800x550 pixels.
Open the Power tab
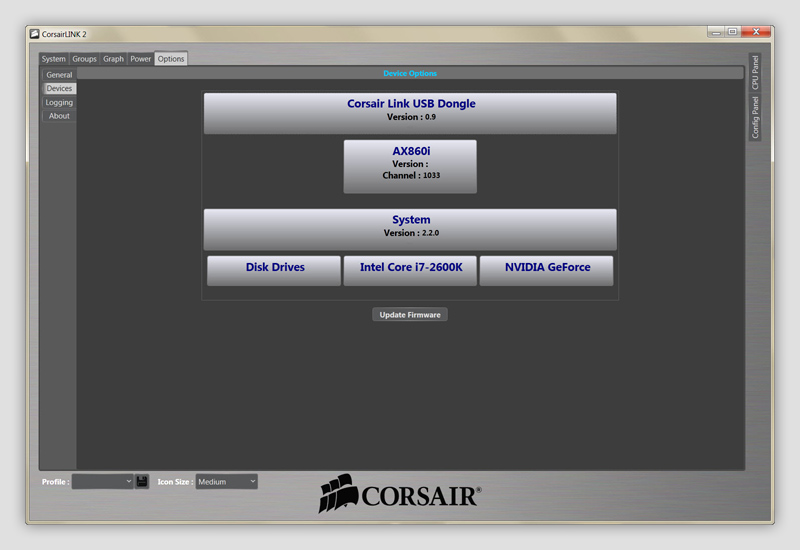[140, 59]
